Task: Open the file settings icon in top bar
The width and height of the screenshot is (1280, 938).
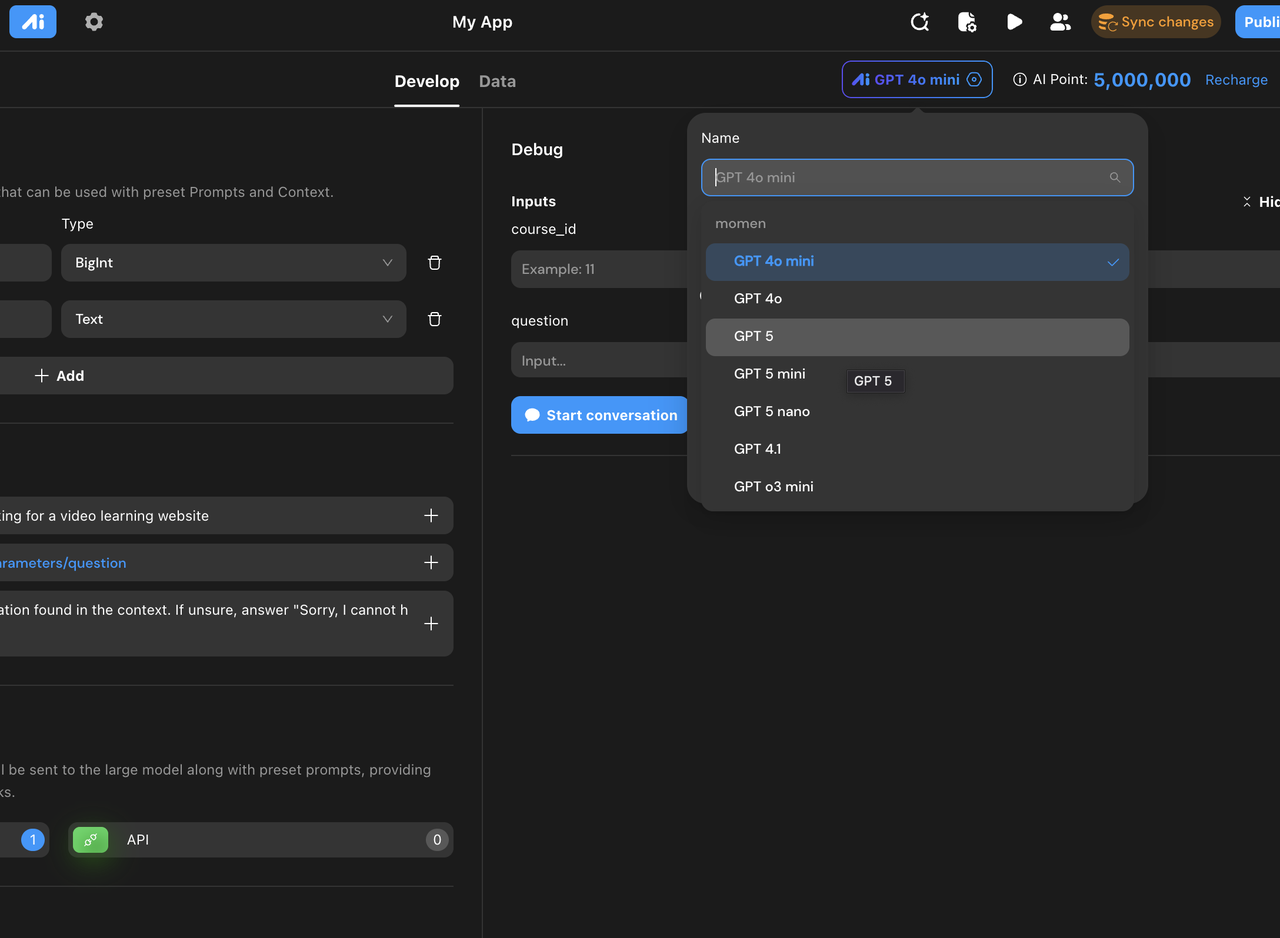Action: click(x=967, y=22)
